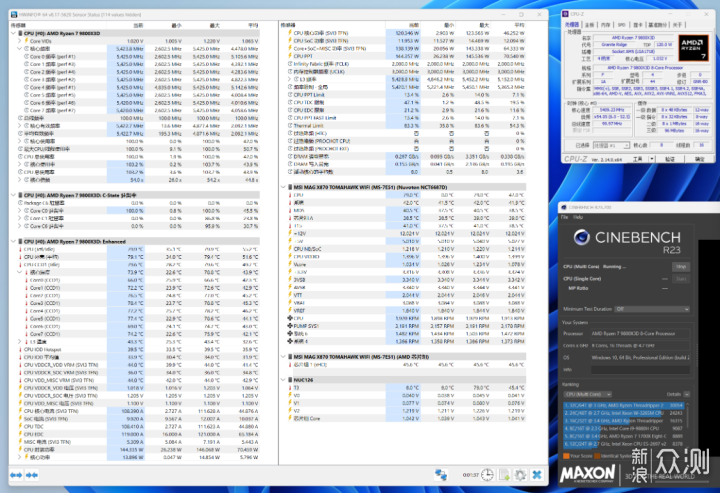Screen dimensions: 720x493
Task: Click chip icon beside MSI MAG X870 Nuvoton header
Action: pyautogui.click(x=290, y=187)
